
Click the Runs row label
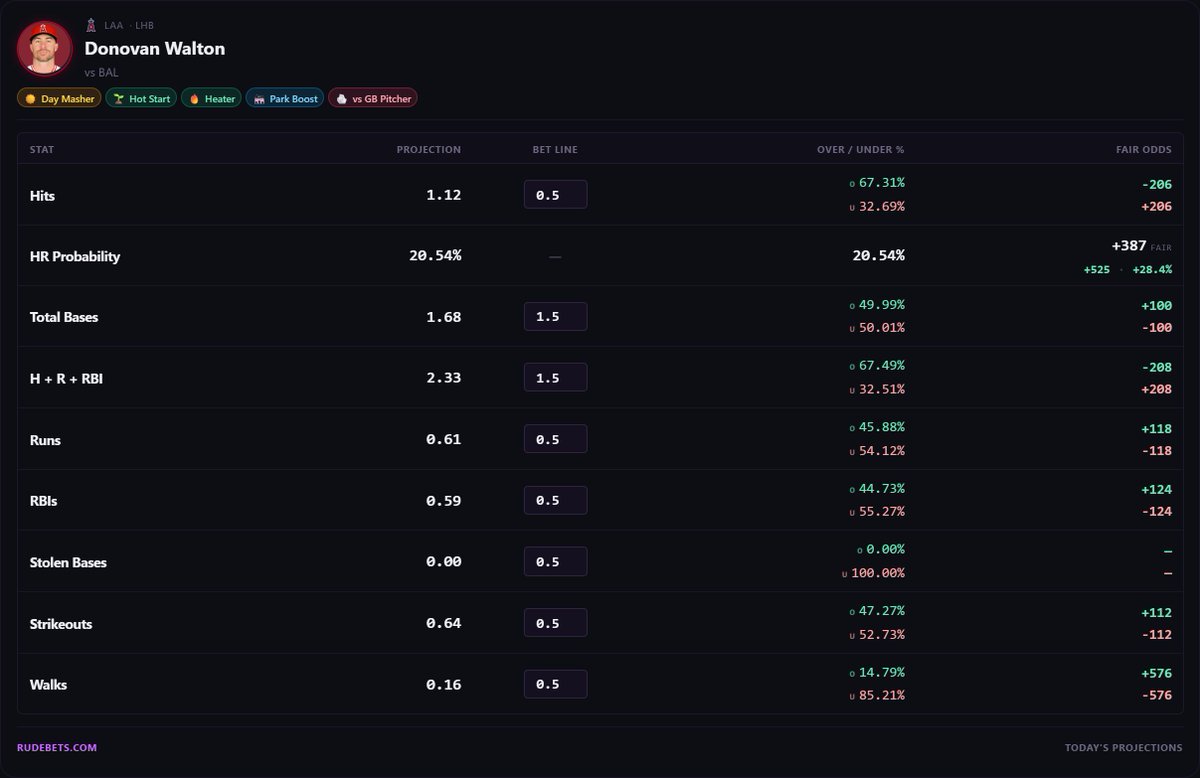[45, 440]
